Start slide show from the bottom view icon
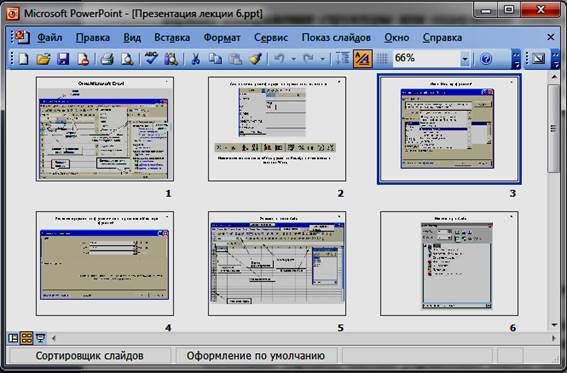Screen dimensions: 567x373 pyautogui.click(x=40, y=338)
